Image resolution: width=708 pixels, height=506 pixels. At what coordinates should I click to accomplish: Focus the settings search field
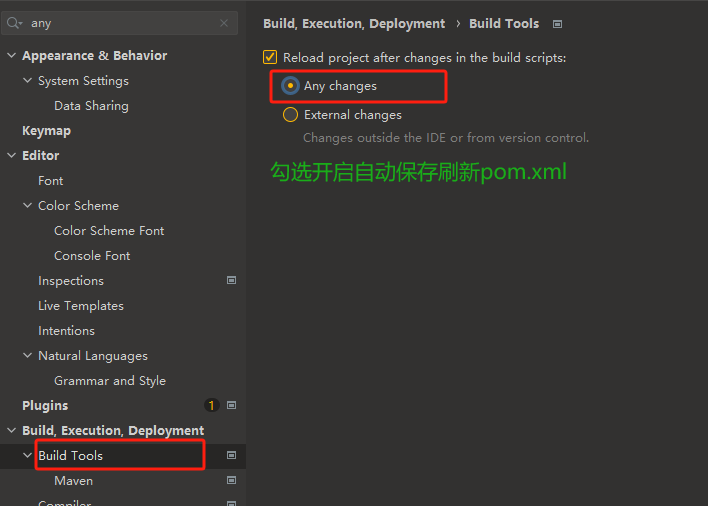pyautogui.click(x=120, y=23)
